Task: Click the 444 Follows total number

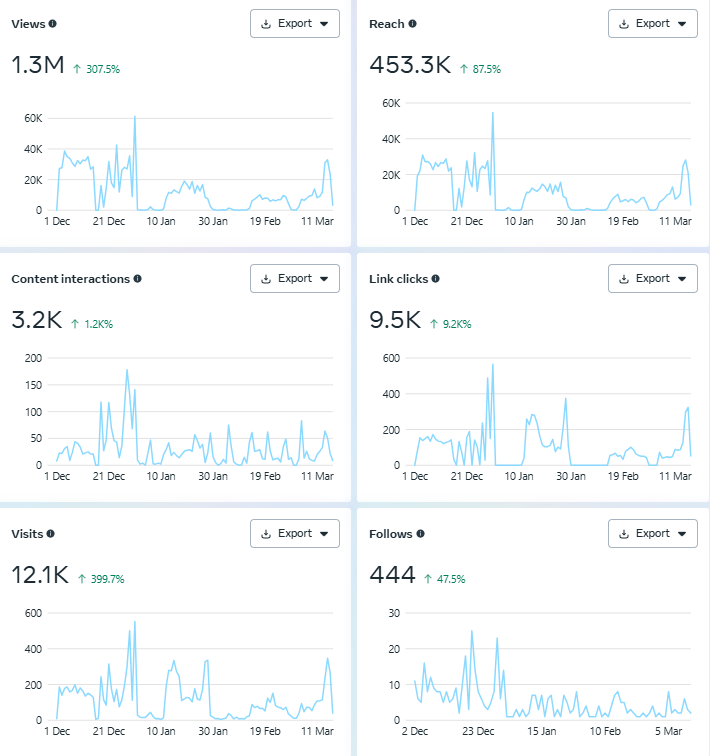Action: click(393, 576)
